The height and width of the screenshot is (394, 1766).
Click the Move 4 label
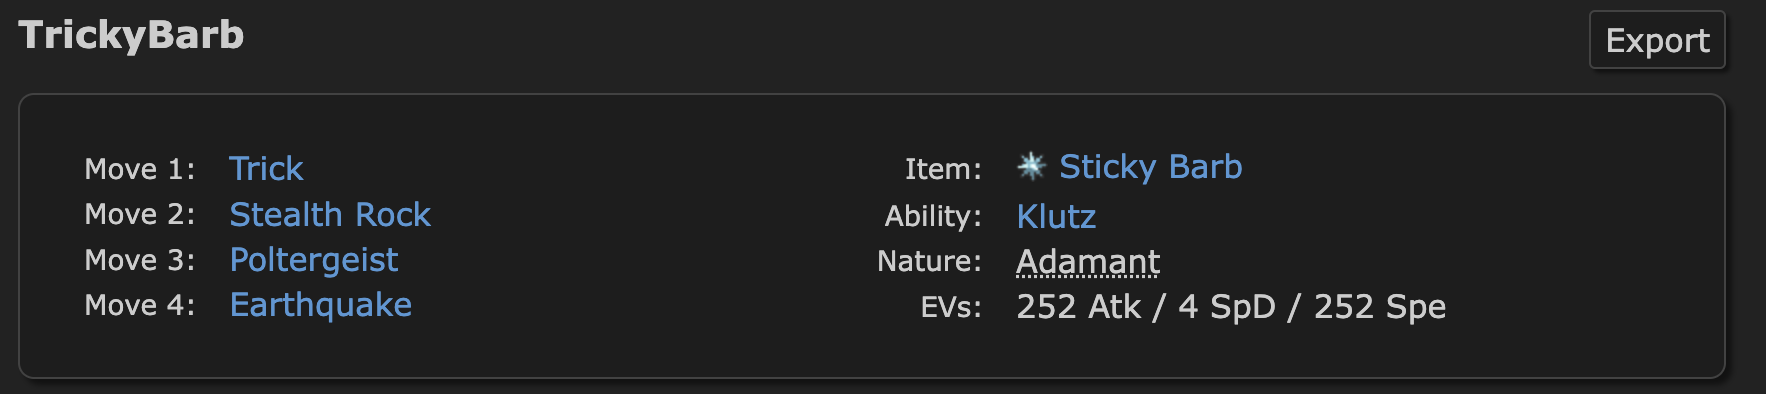pyautogui.click(x=140, y=305)
